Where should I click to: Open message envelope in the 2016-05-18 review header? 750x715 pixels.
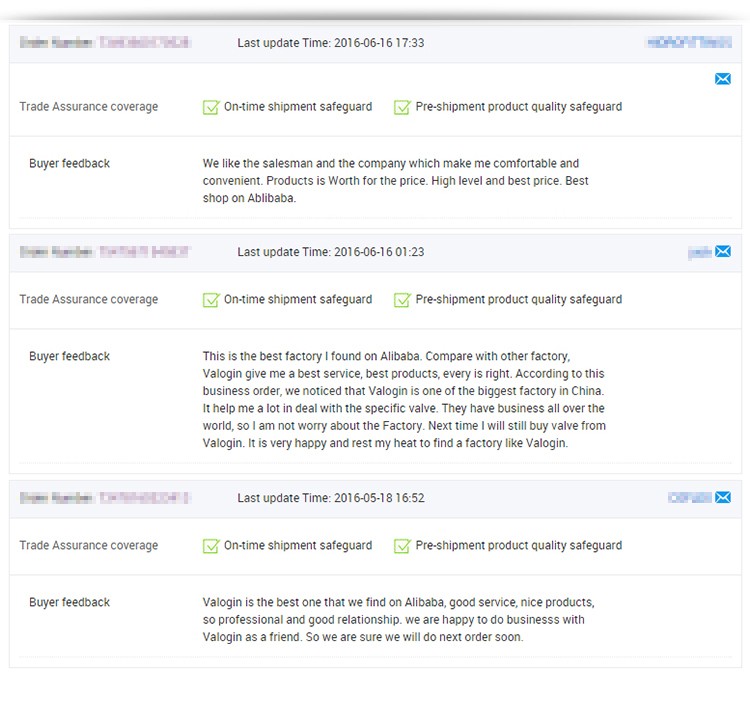(x=723, y=497)
